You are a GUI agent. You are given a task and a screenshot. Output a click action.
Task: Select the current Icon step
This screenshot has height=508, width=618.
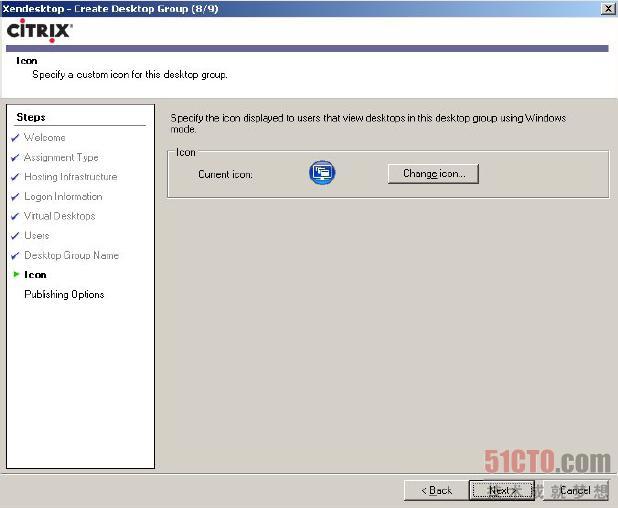(35, 275)
